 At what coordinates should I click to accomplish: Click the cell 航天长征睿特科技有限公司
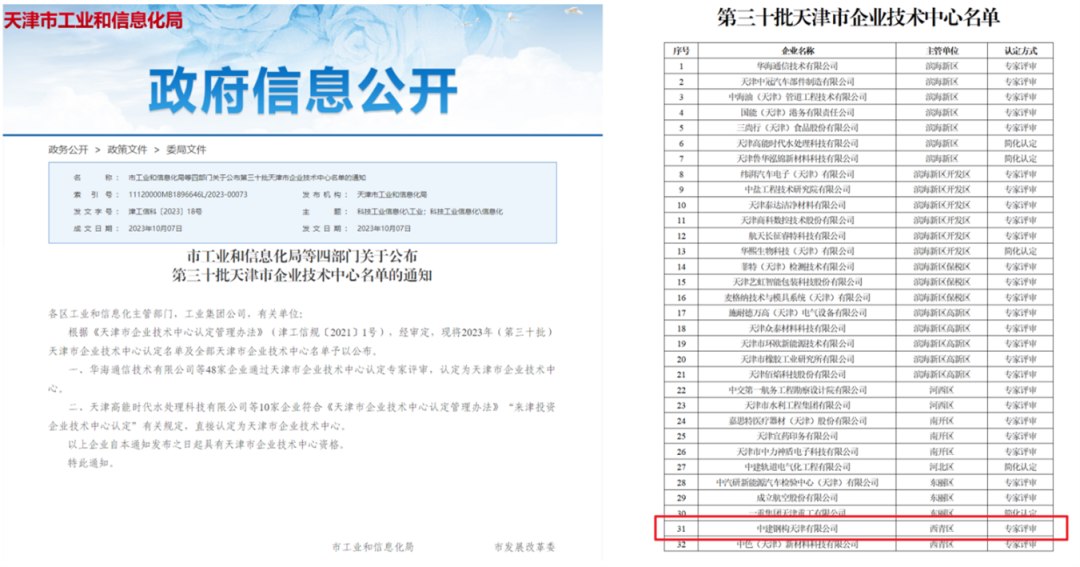tap(797, 236)
